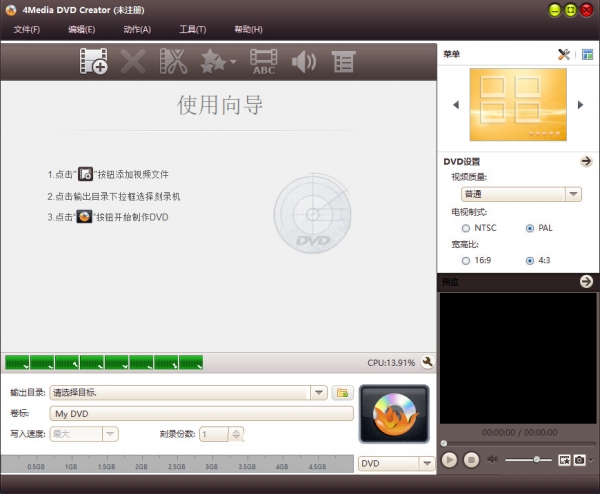Expand the video quality dropdown
The height and width of the screenshot is (494, 600).
click(x=573, y=194)
